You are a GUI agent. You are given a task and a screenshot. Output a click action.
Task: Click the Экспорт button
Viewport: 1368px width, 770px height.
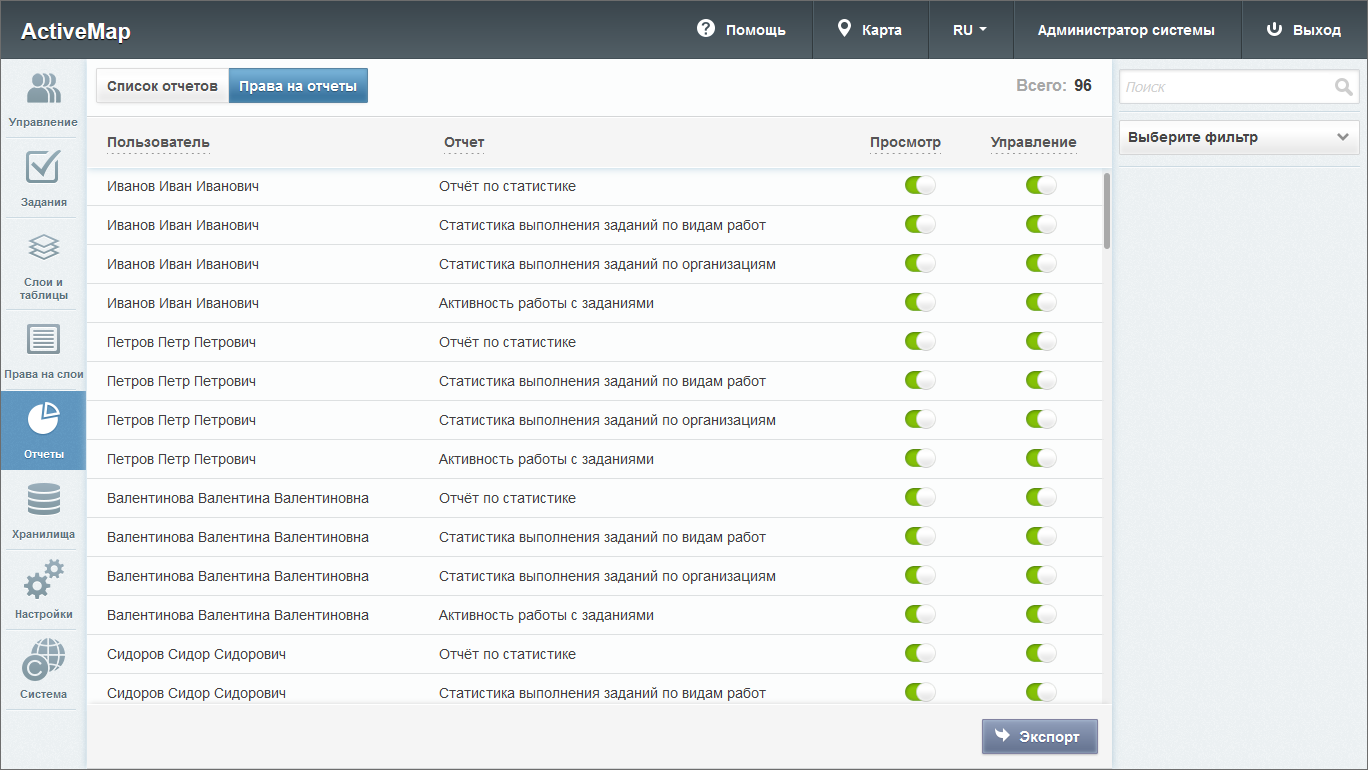pos(1039,737)
